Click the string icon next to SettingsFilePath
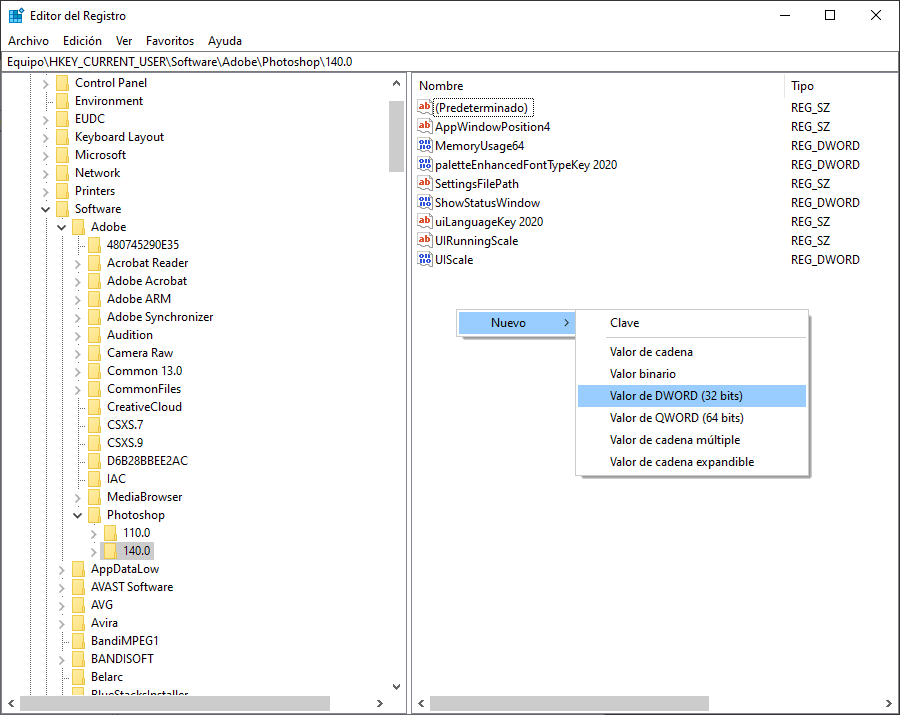 (425, 182)
